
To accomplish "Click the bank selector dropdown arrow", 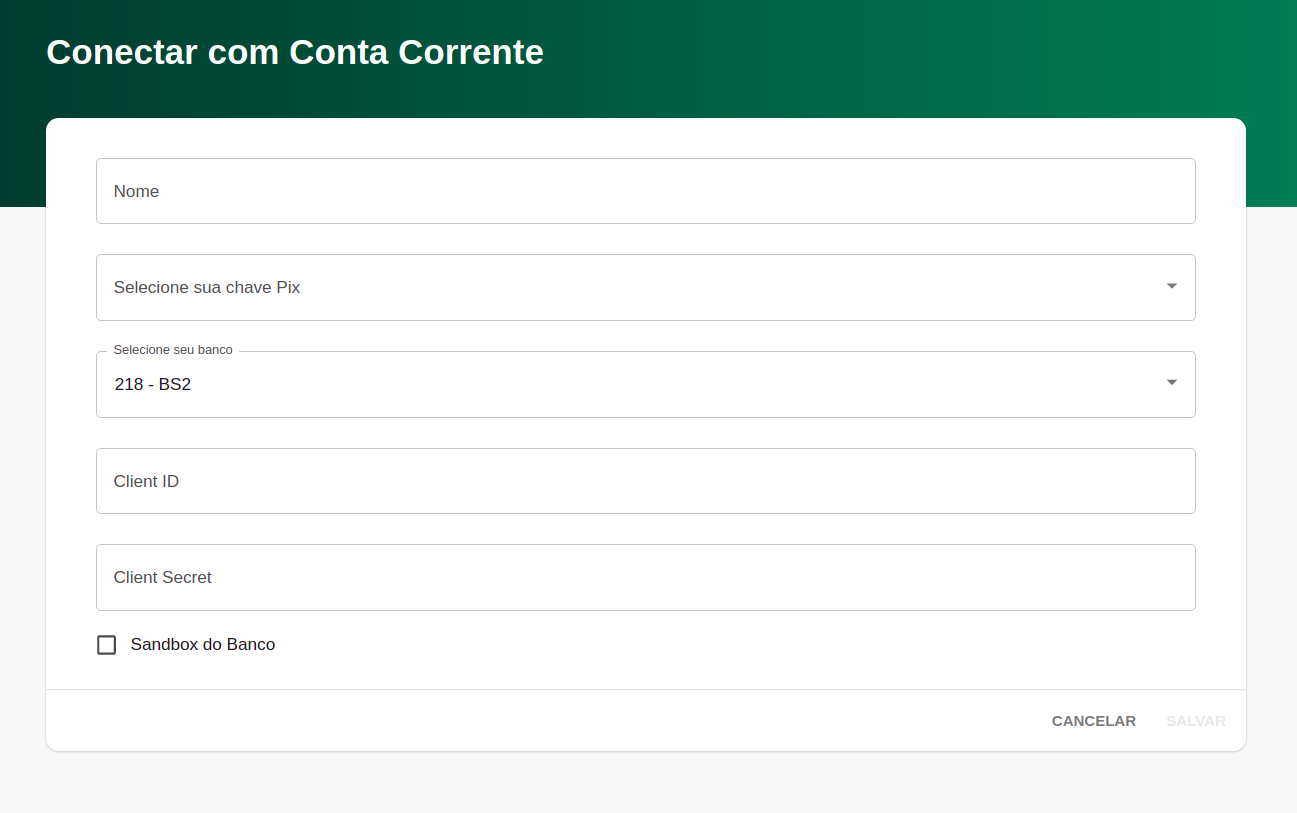I will pyautogui.click(x=1171, y=383).
